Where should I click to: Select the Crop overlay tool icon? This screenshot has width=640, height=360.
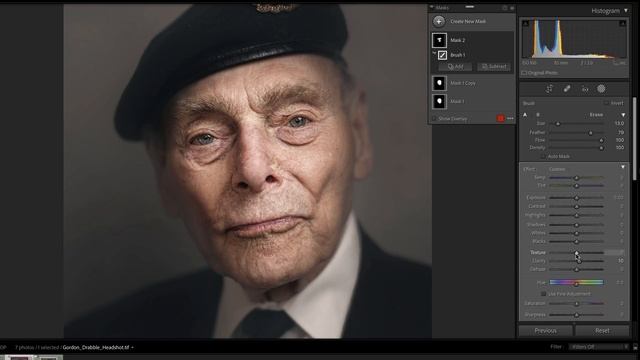click(x=549, y=89)
